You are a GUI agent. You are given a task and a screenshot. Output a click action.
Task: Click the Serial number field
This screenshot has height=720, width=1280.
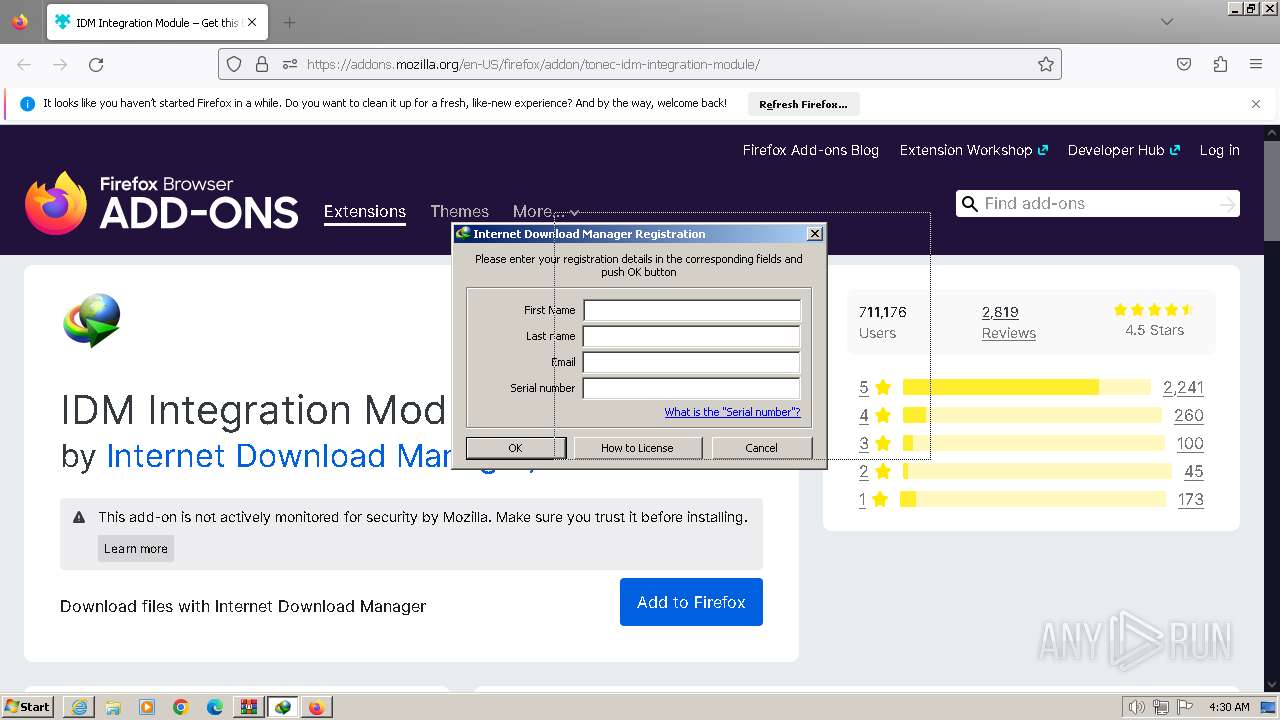[x=692, y=388]
